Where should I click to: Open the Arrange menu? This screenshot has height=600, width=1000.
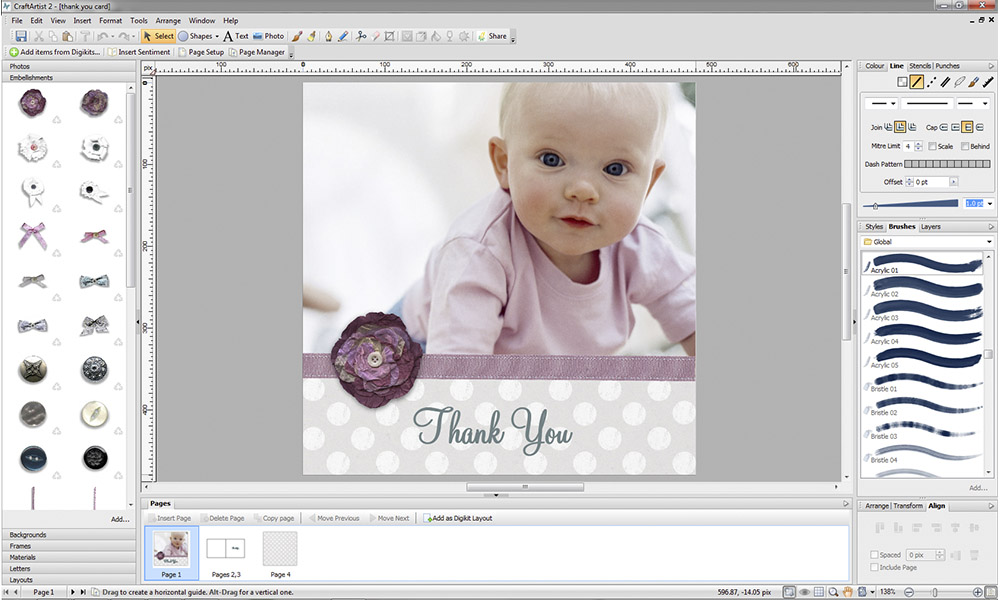pyautogui.click(x=168, y=20)
